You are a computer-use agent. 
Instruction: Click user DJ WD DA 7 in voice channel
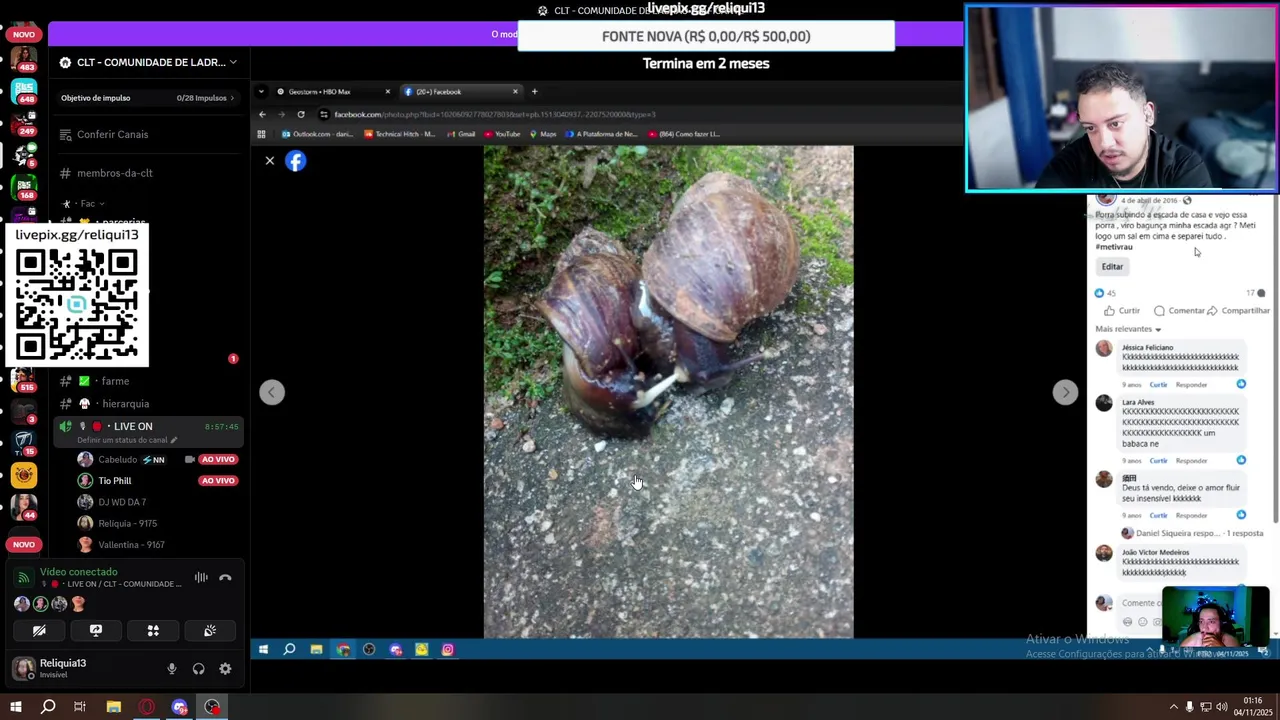[x=122, y=502]
